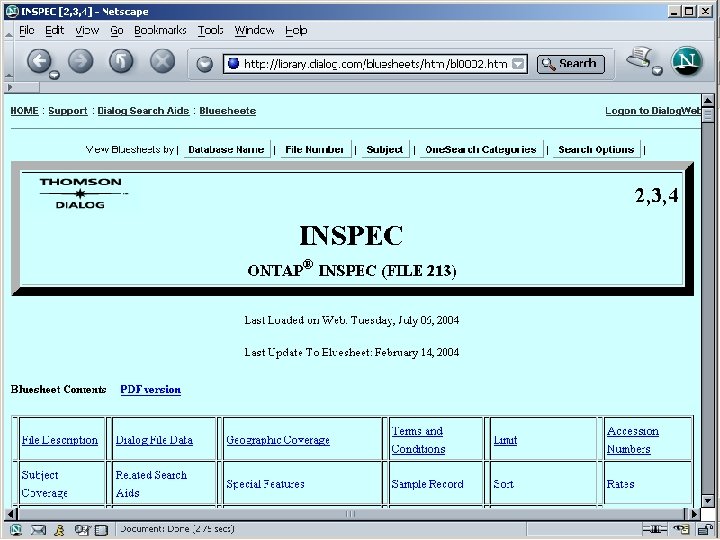Open the Print options dropdown arrow
The width and height of the screenshot is (720, 540).
(658, 70)
